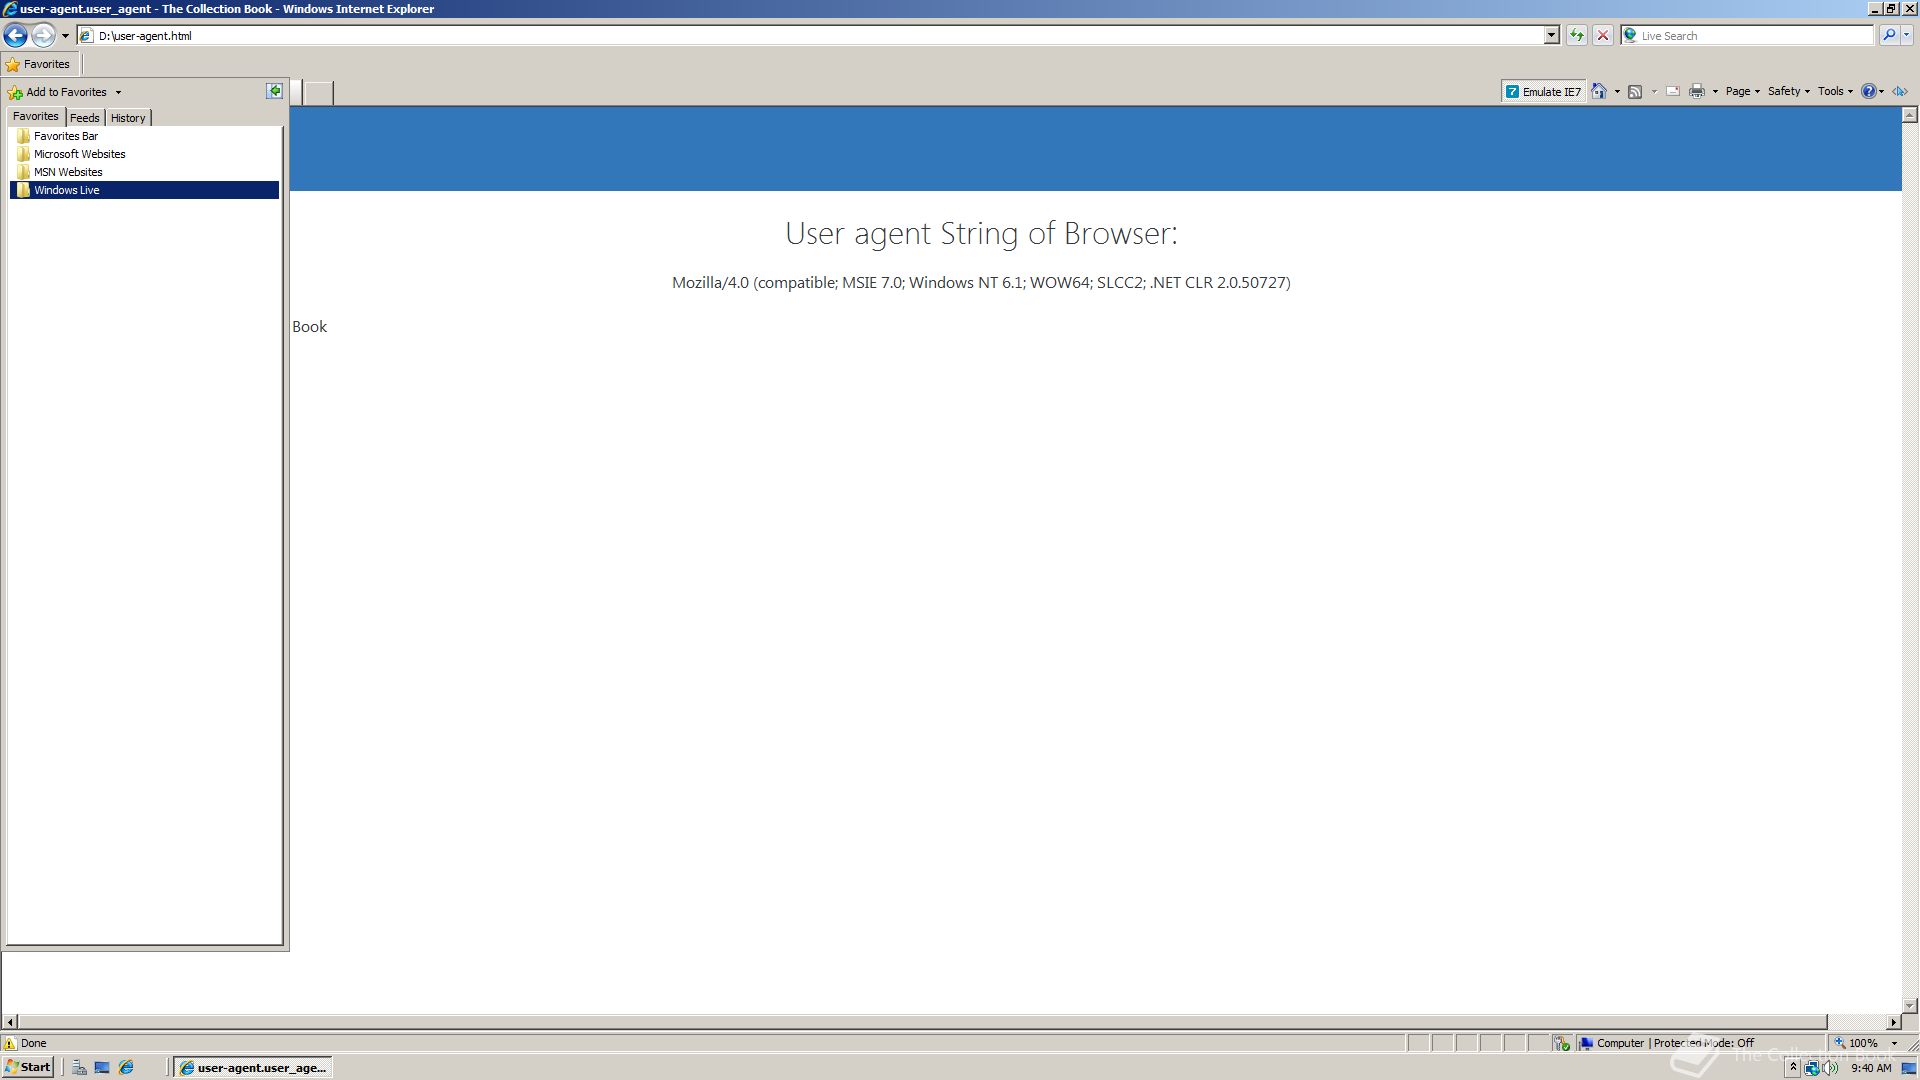Image resolution: width=1920 pixels, height=1080 pixels.
Task: Click the desktop quick launch icon
Action: pos(102,1068)
